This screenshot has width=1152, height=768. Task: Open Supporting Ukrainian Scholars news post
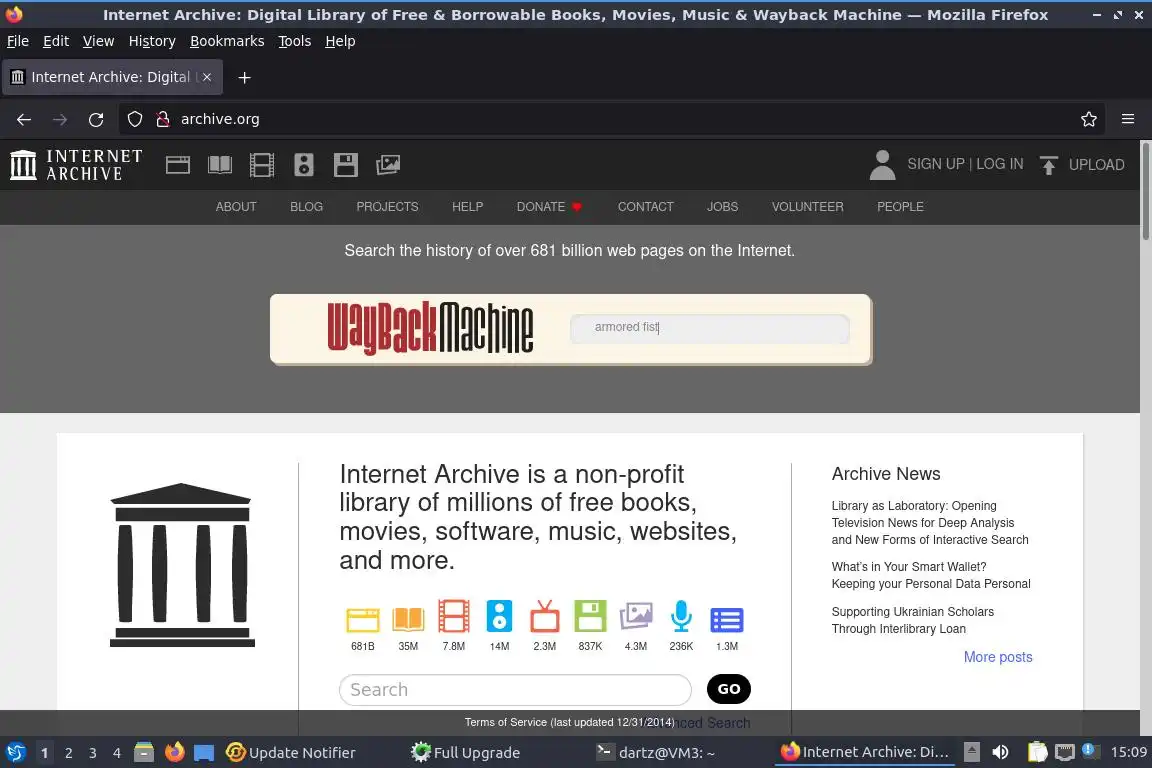912,620
